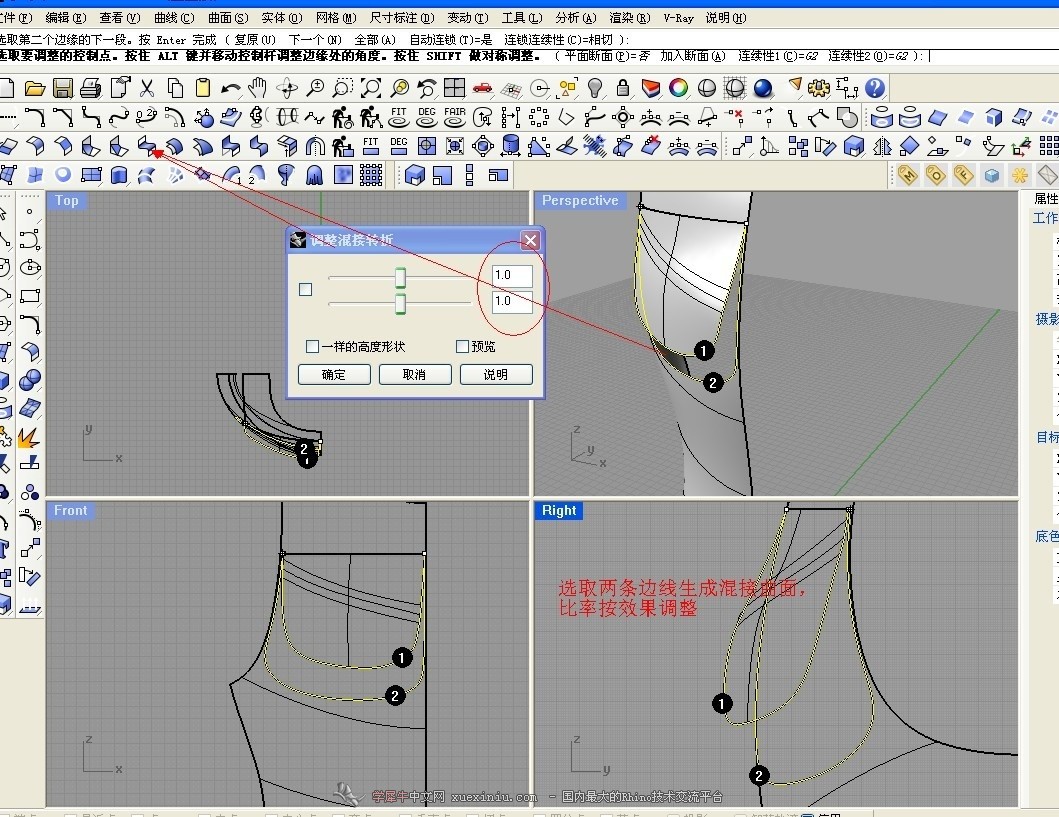The height and width of the screenshot is (817, 1059).
Task: Click the blue Render sphere icon
Action: pos(763,88)
